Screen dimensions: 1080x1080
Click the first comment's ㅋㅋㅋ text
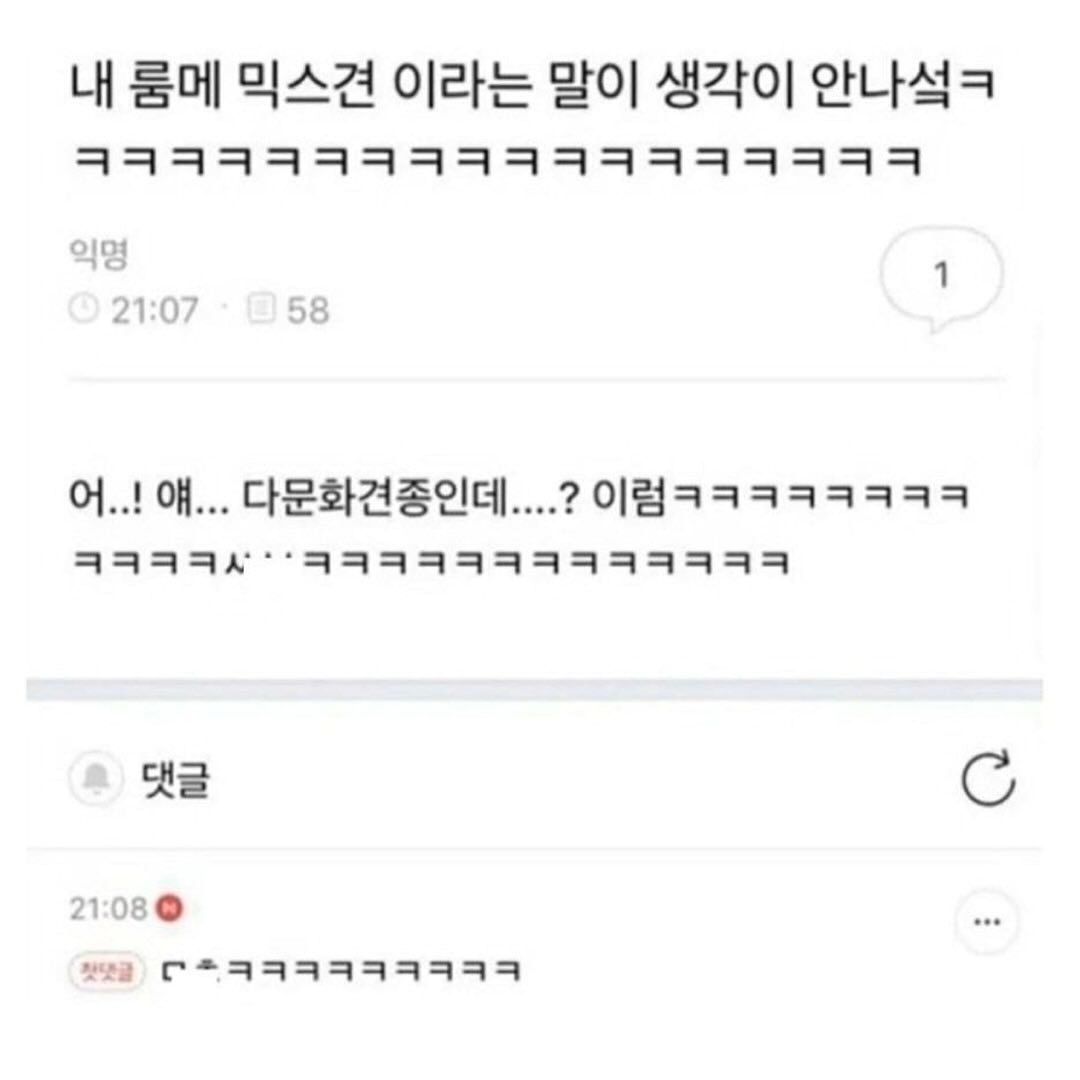pos(341,970)
